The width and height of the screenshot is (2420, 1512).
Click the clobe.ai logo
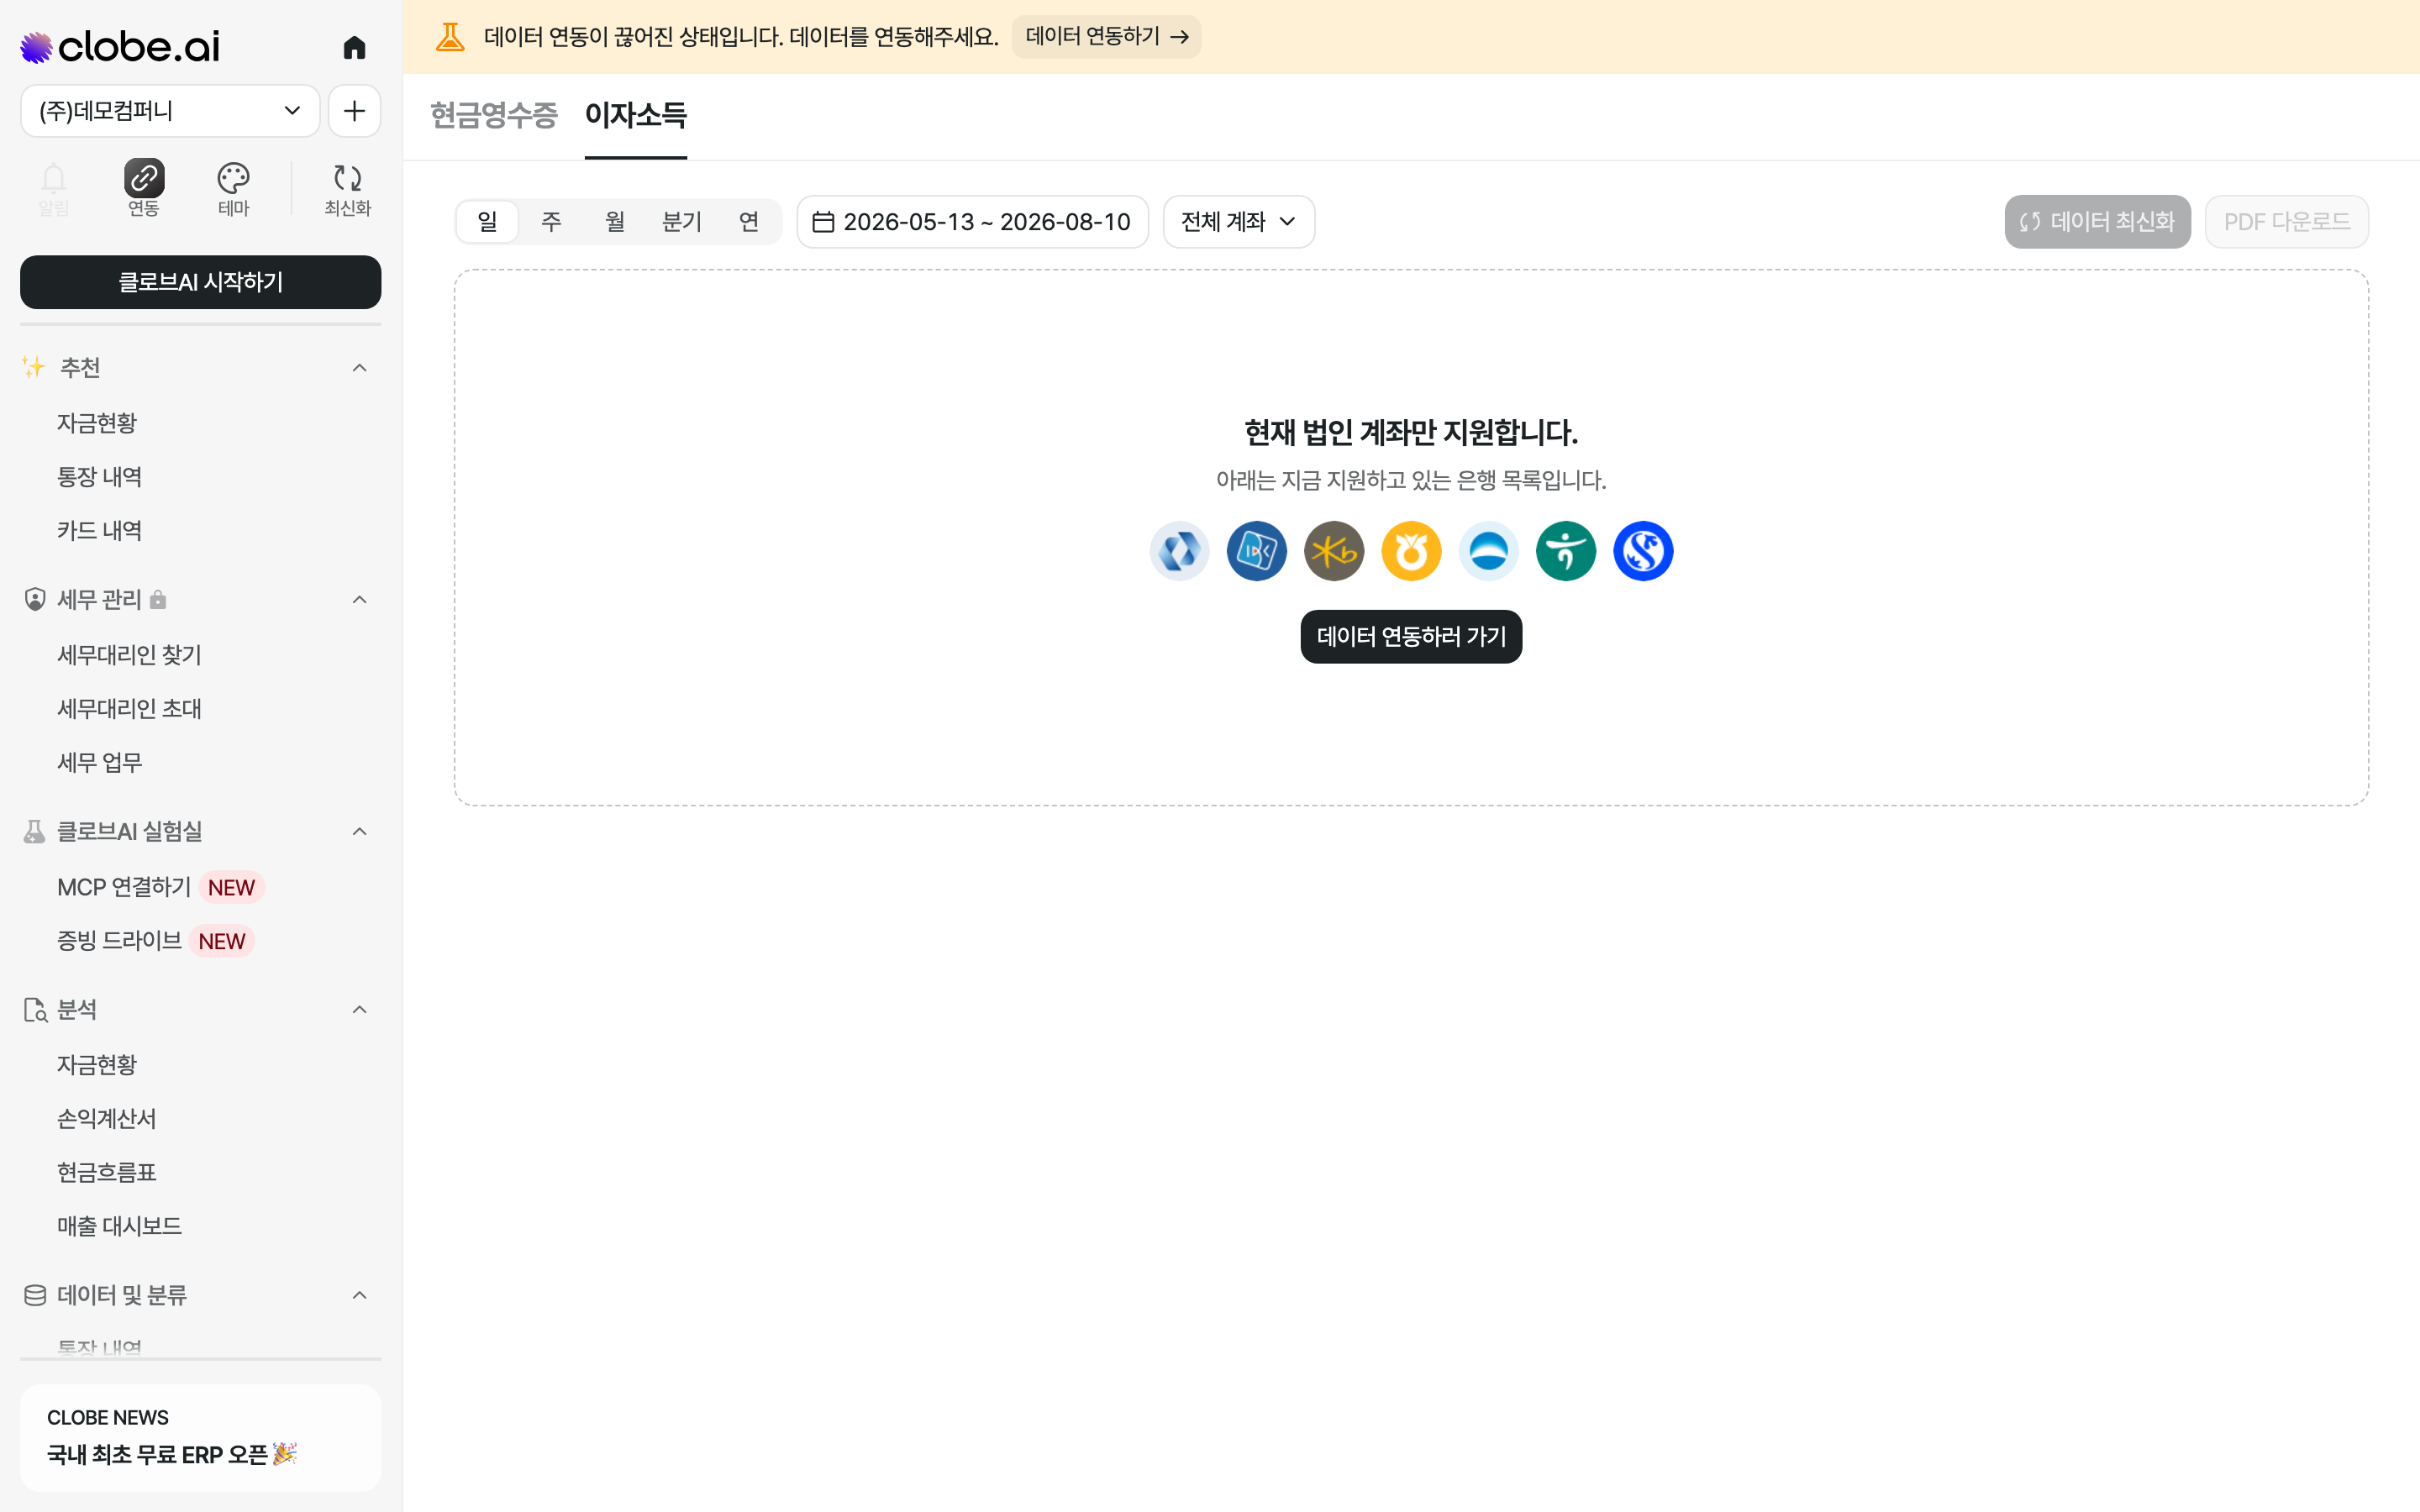(x=120, y=47)
